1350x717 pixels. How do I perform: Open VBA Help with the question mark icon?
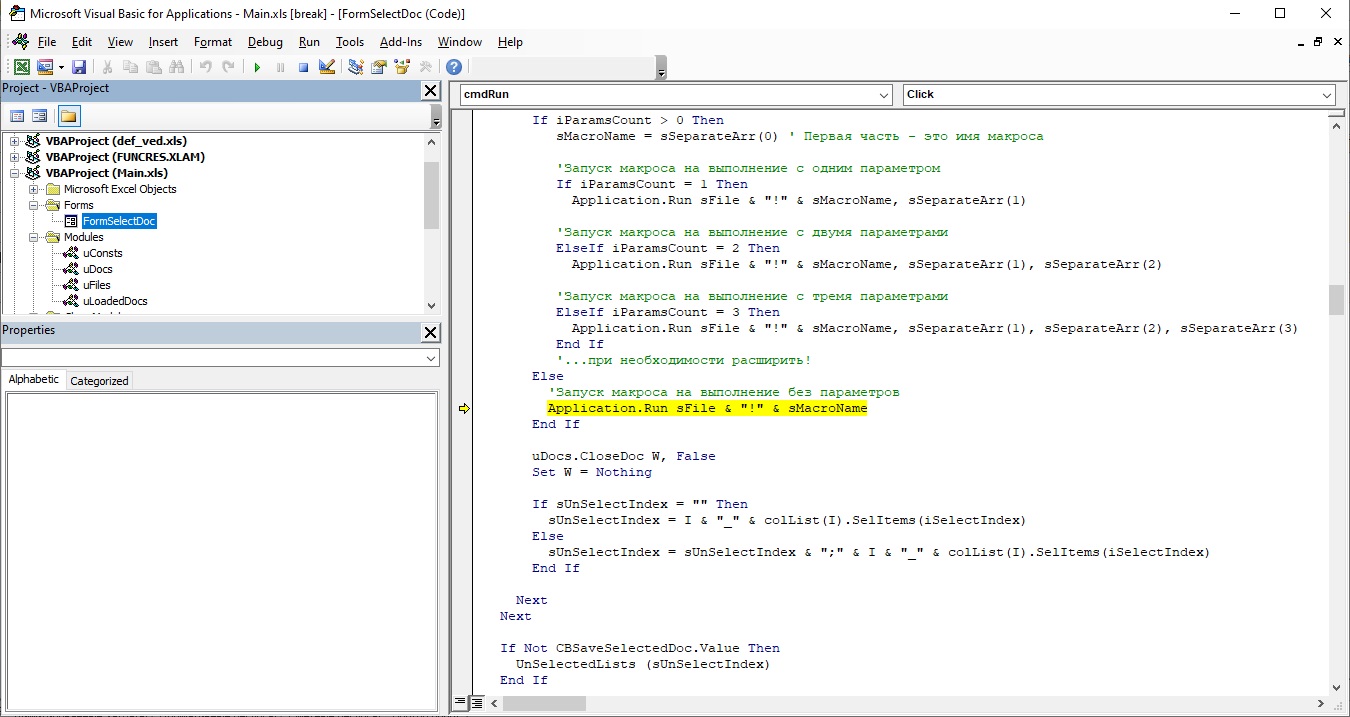click(x=454, y=67)
